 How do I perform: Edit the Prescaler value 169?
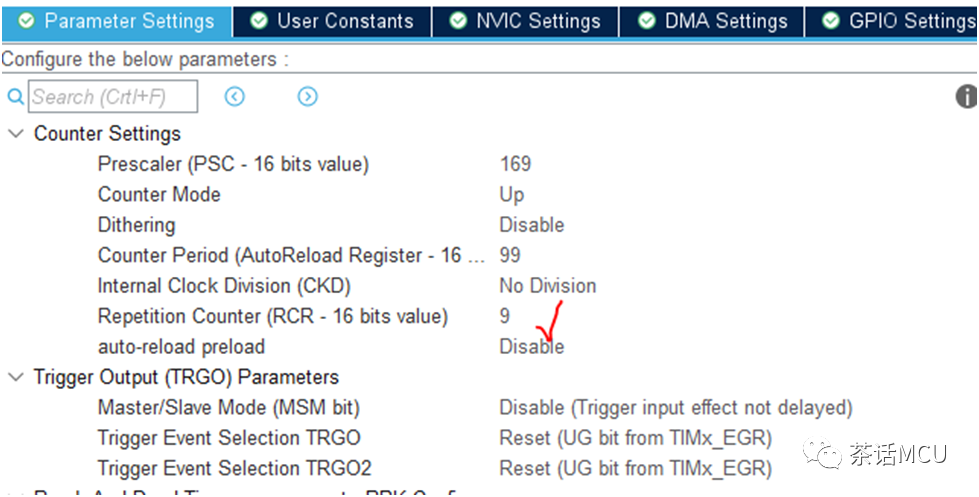tap(515, 164)
